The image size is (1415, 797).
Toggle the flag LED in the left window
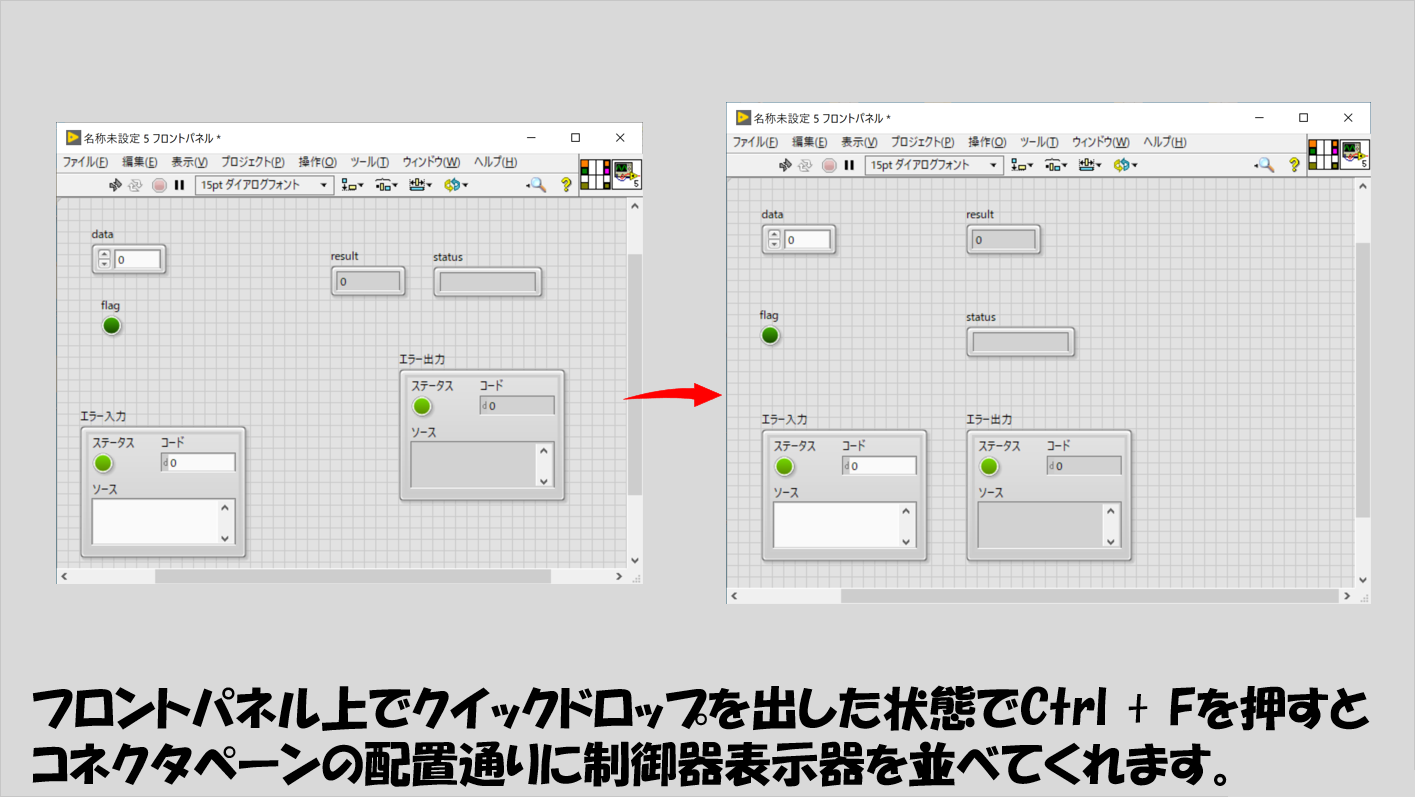click(x=111, y=325)
